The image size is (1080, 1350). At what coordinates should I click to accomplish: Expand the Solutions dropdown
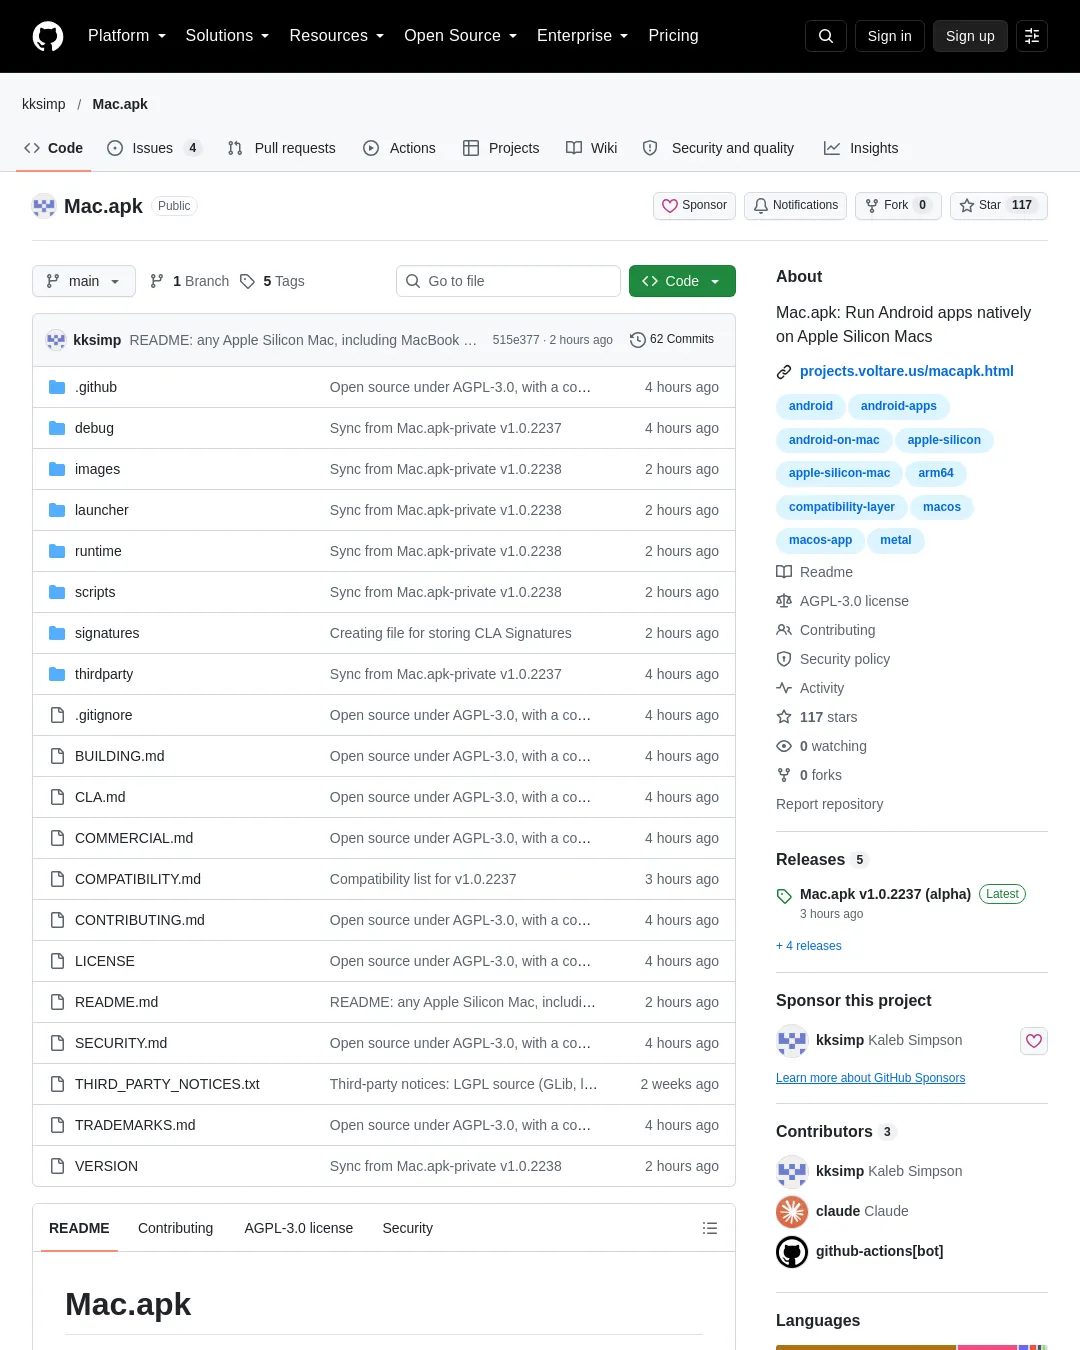tap(227, 36)
